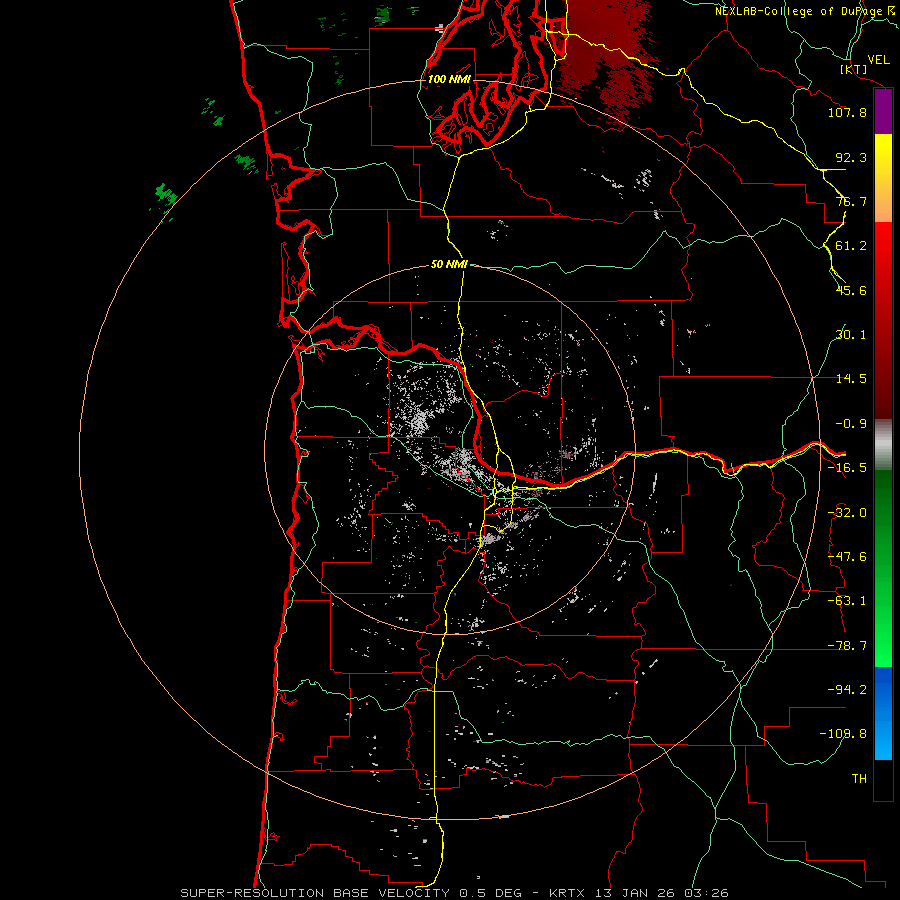900x900 pixels.
Task: Click the 107.8 legend value
Action: coord(847,112)
